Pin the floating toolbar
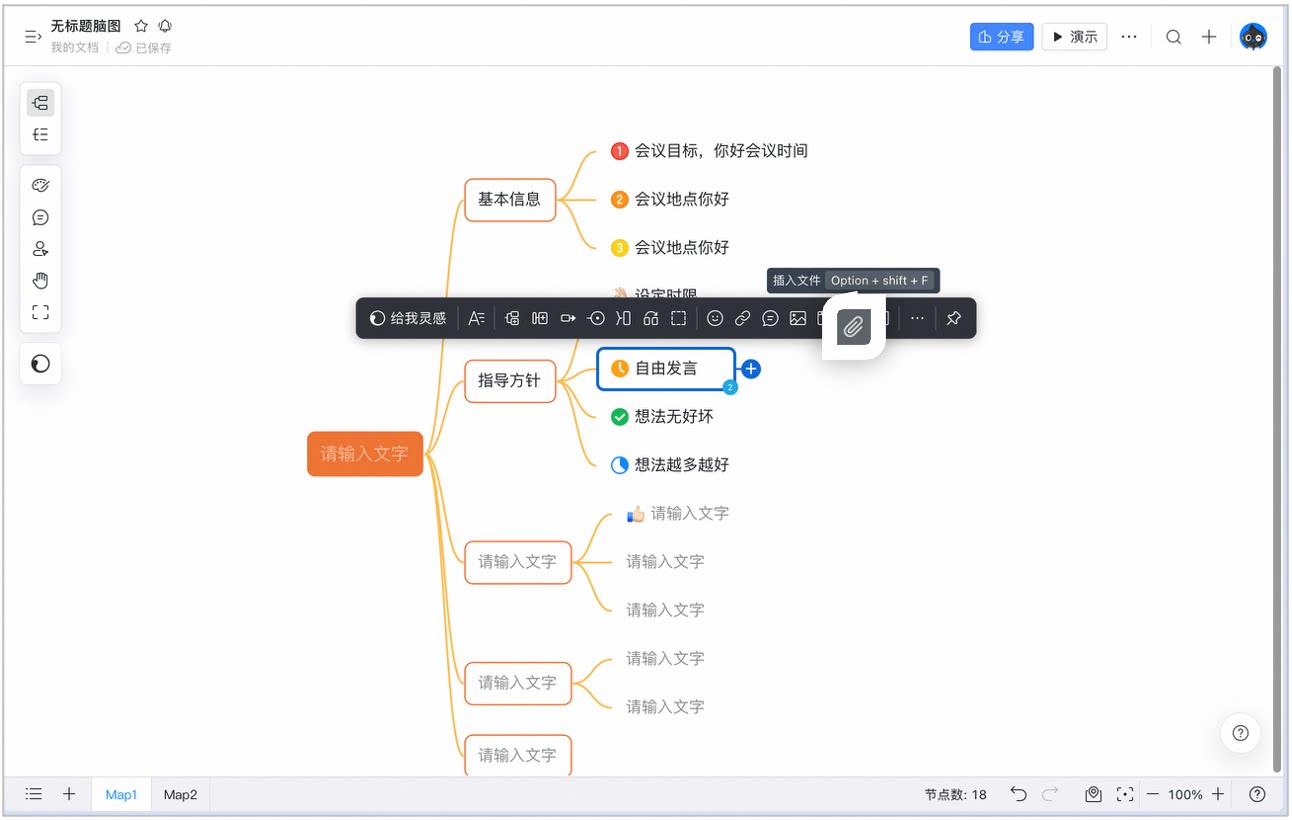The width and height of the screenshot is (1292, 820). pos(954,318)
